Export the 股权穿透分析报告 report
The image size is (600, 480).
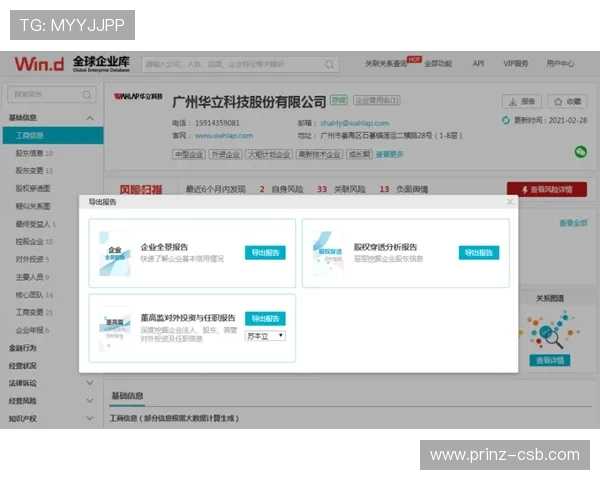point(479,253)
